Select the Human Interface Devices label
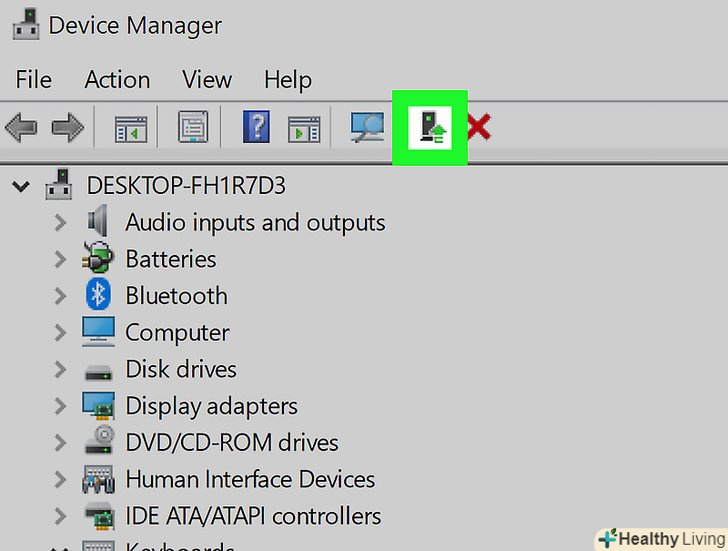Viewport: 728px width, 551px height. point(250,480)
